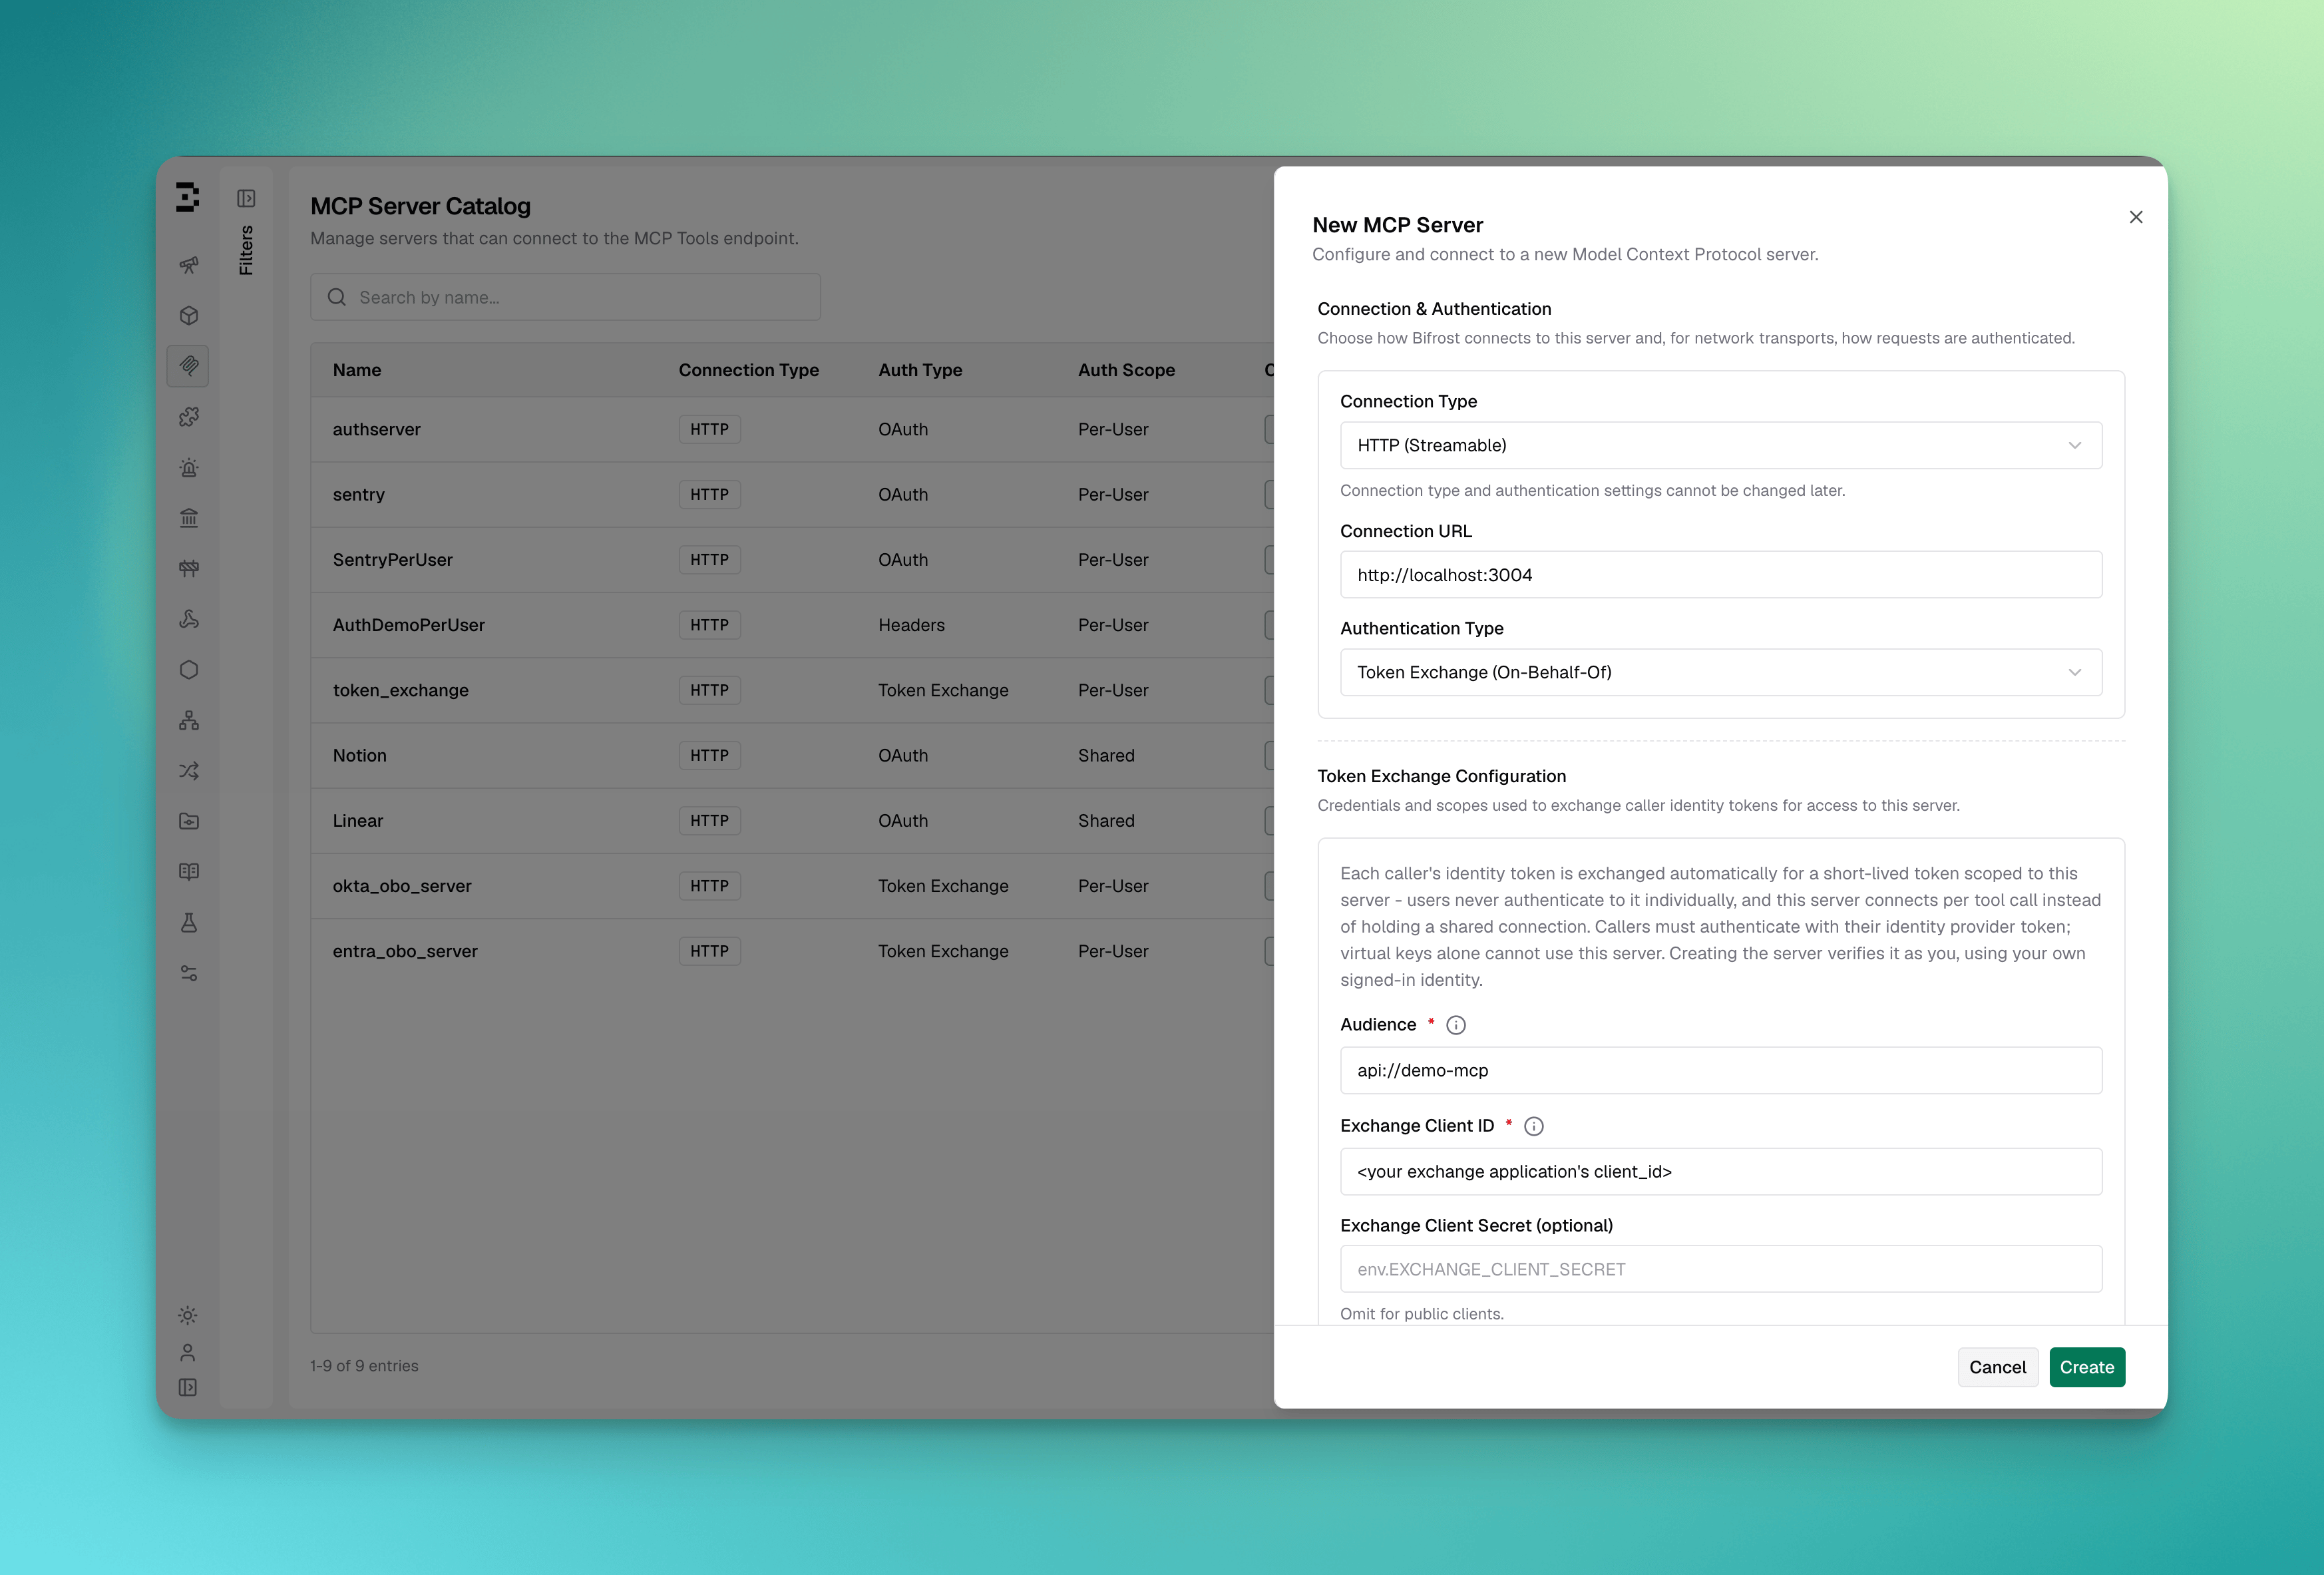Select the AuthDemoPerUser row name
The height and width of the screenshot is (1575, 2324).
[409, 625]
